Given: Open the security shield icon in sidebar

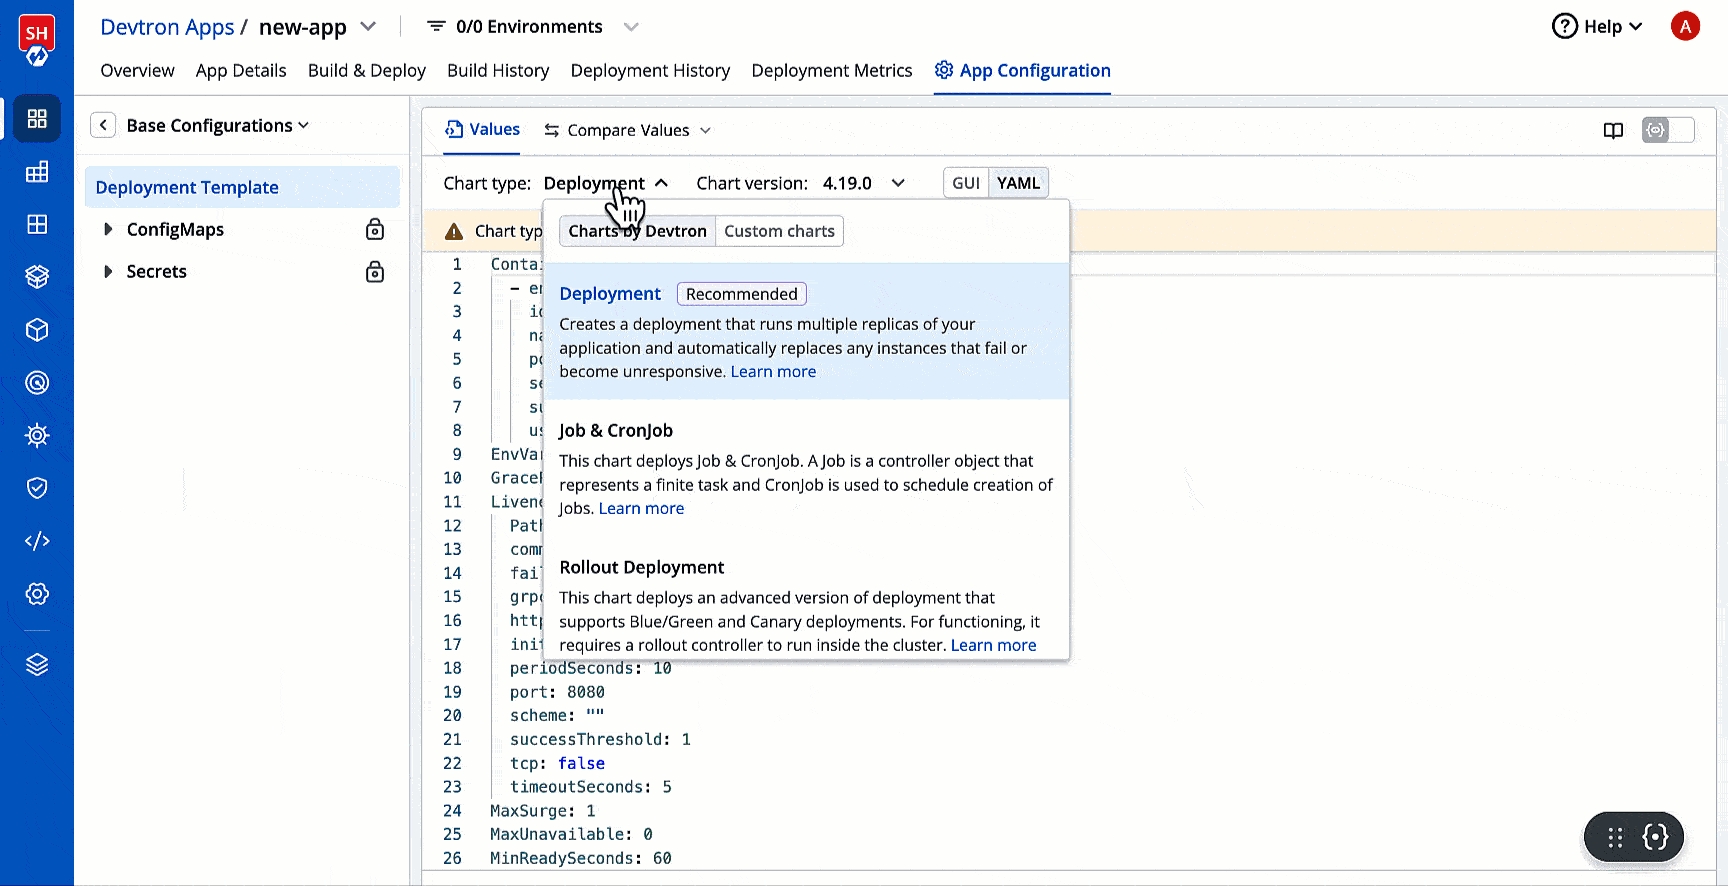Looking at the screenshot, I should [37, 488].
